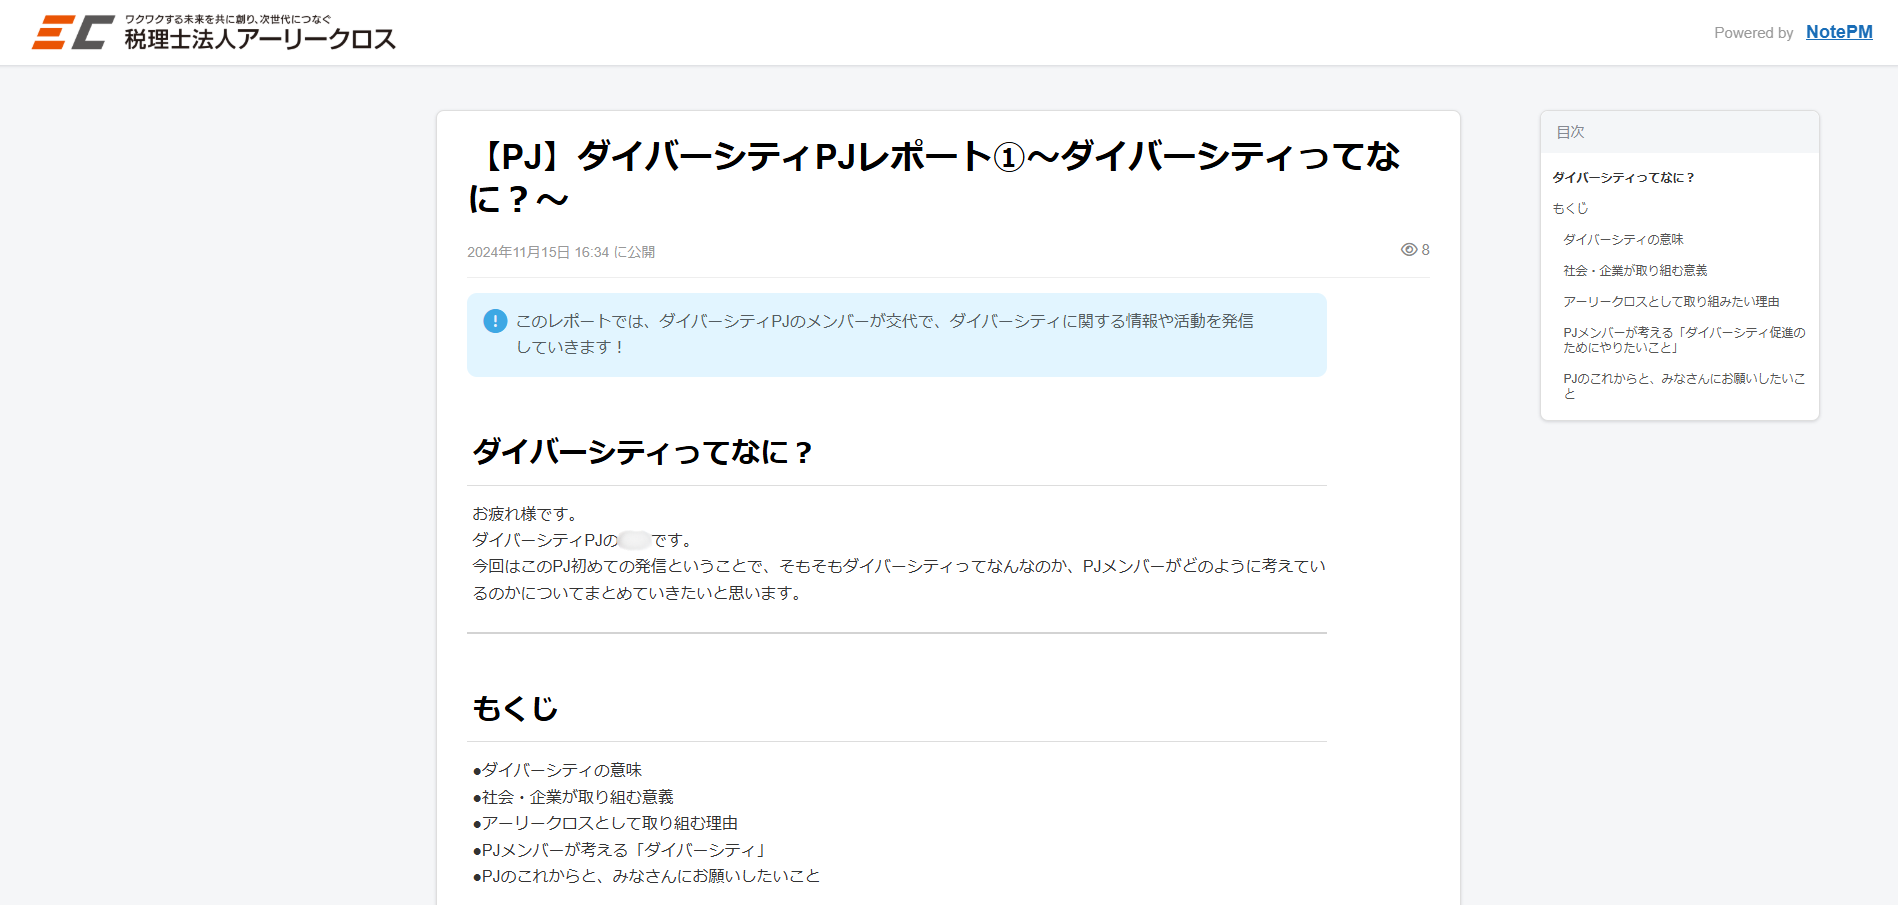The height and width of the screenshot is (905, 1898).
Task: Click bullet ●PJメンバーが考える「ダイバーシティ」
Action: pyautogui.click(x=621, y=850)
